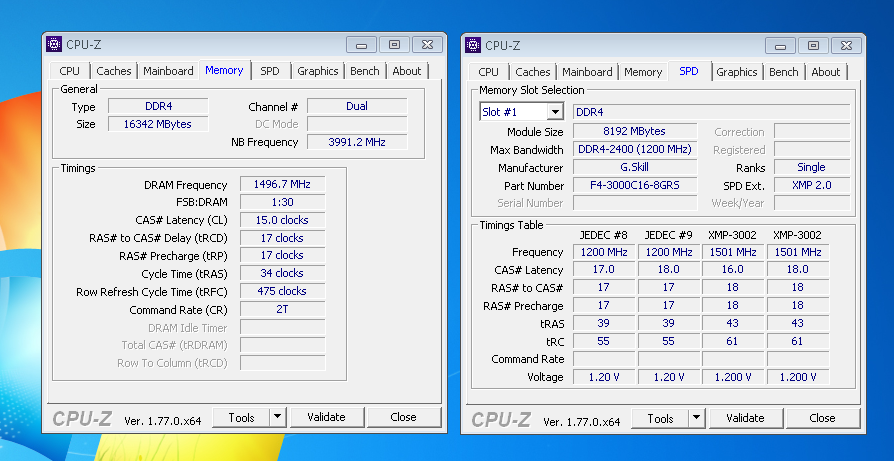This screenshot has width=894, height=461.
Task: Open Graphics tab in right window
Action: pyautogui.click(x=737, y=72)
